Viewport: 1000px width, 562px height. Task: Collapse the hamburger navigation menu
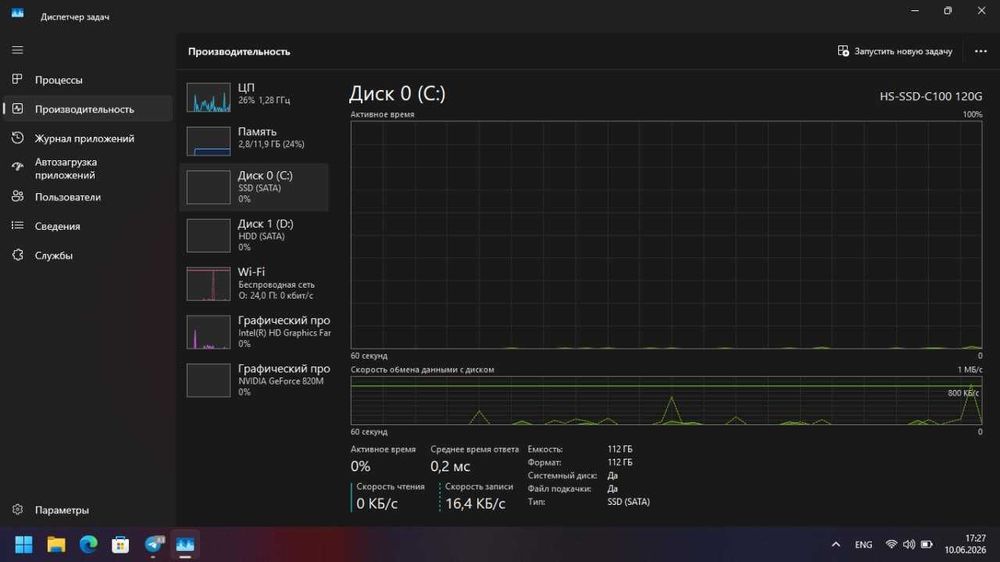[17, 50]
